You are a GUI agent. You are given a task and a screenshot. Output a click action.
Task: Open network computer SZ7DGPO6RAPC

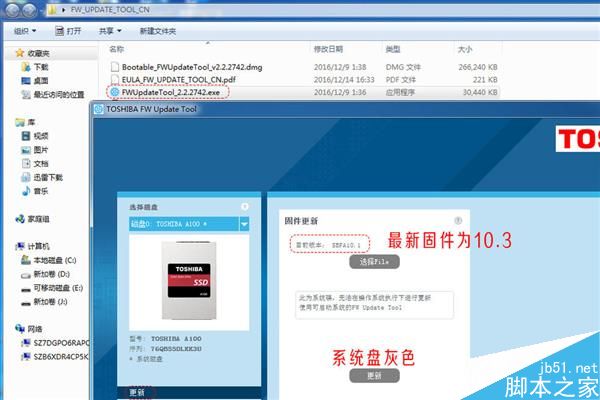pyautogui.click(x=55, y=343)
